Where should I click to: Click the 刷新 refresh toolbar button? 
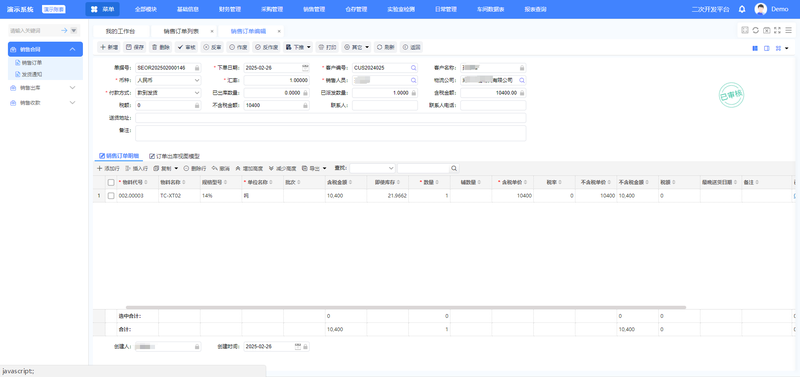[x=386, y=47]
